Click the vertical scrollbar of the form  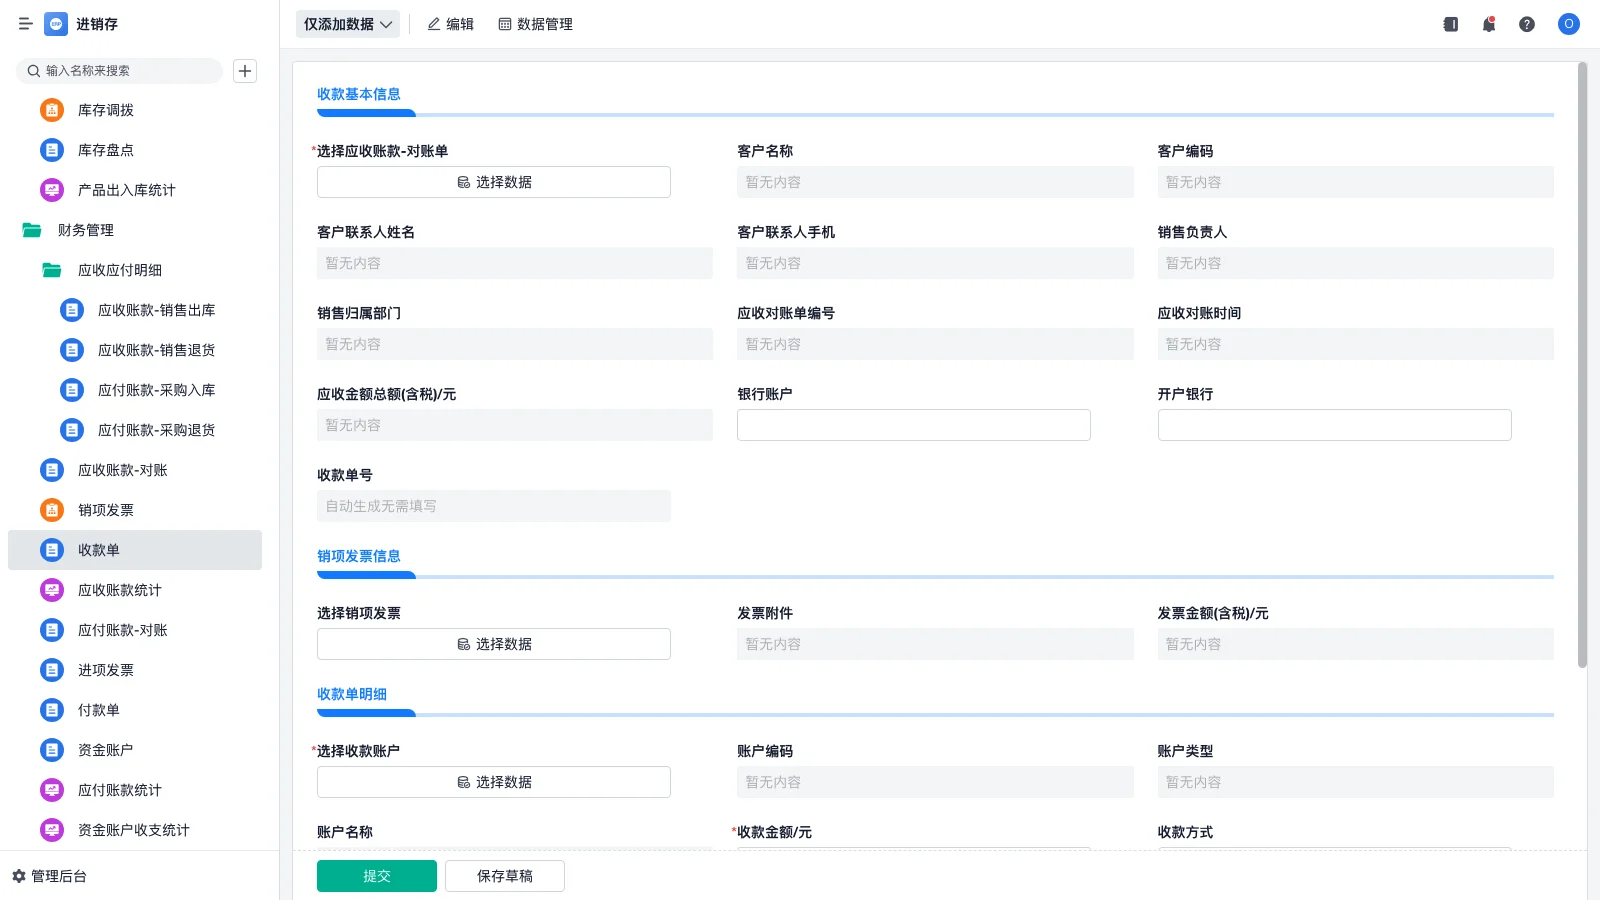click(1582, 365)
